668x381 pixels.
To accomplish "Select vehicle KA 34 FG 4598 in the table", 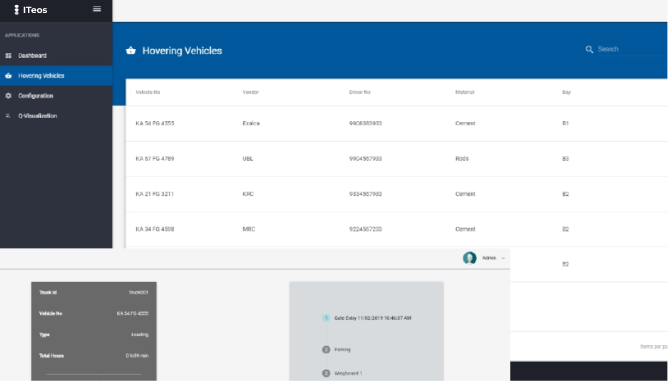I will (x=155, y=229).
